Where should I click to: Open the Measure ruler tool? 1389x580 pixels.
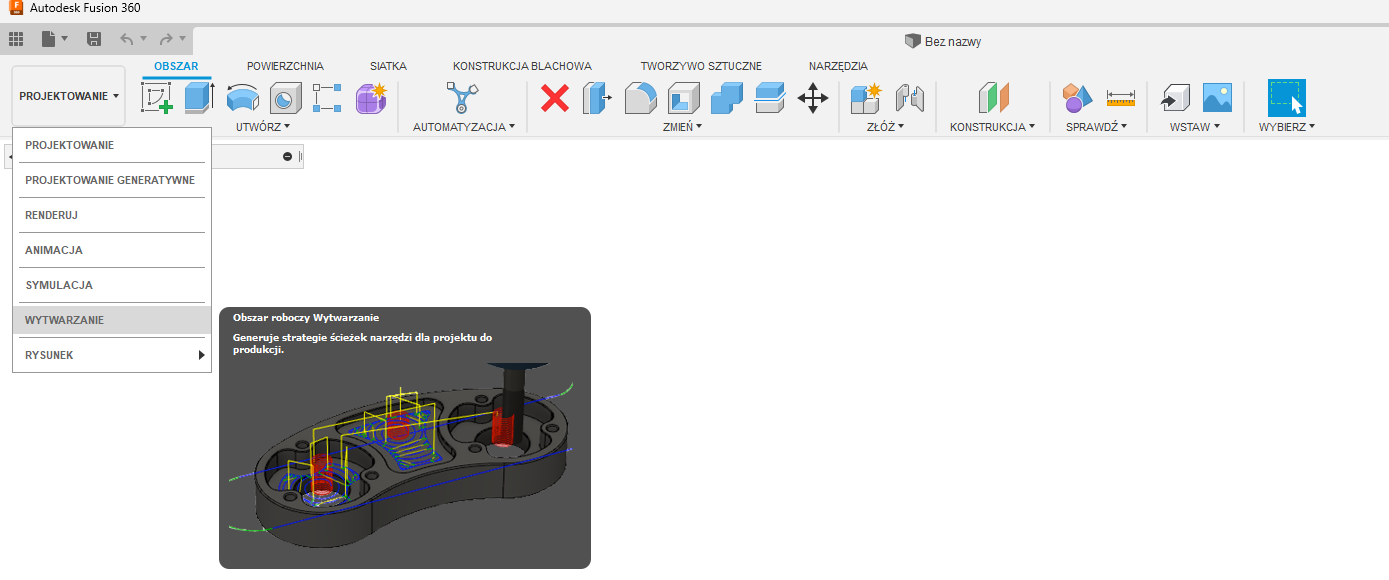click(x=1121, y=98)
